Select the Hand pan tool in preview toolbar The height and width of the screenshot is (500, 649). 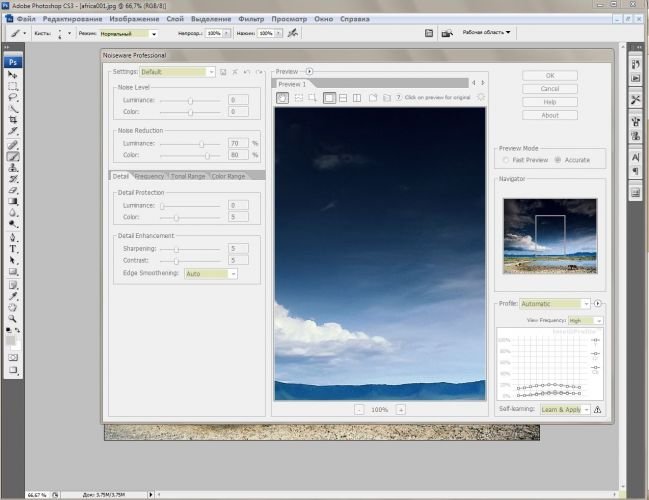[x=283, y=98]
